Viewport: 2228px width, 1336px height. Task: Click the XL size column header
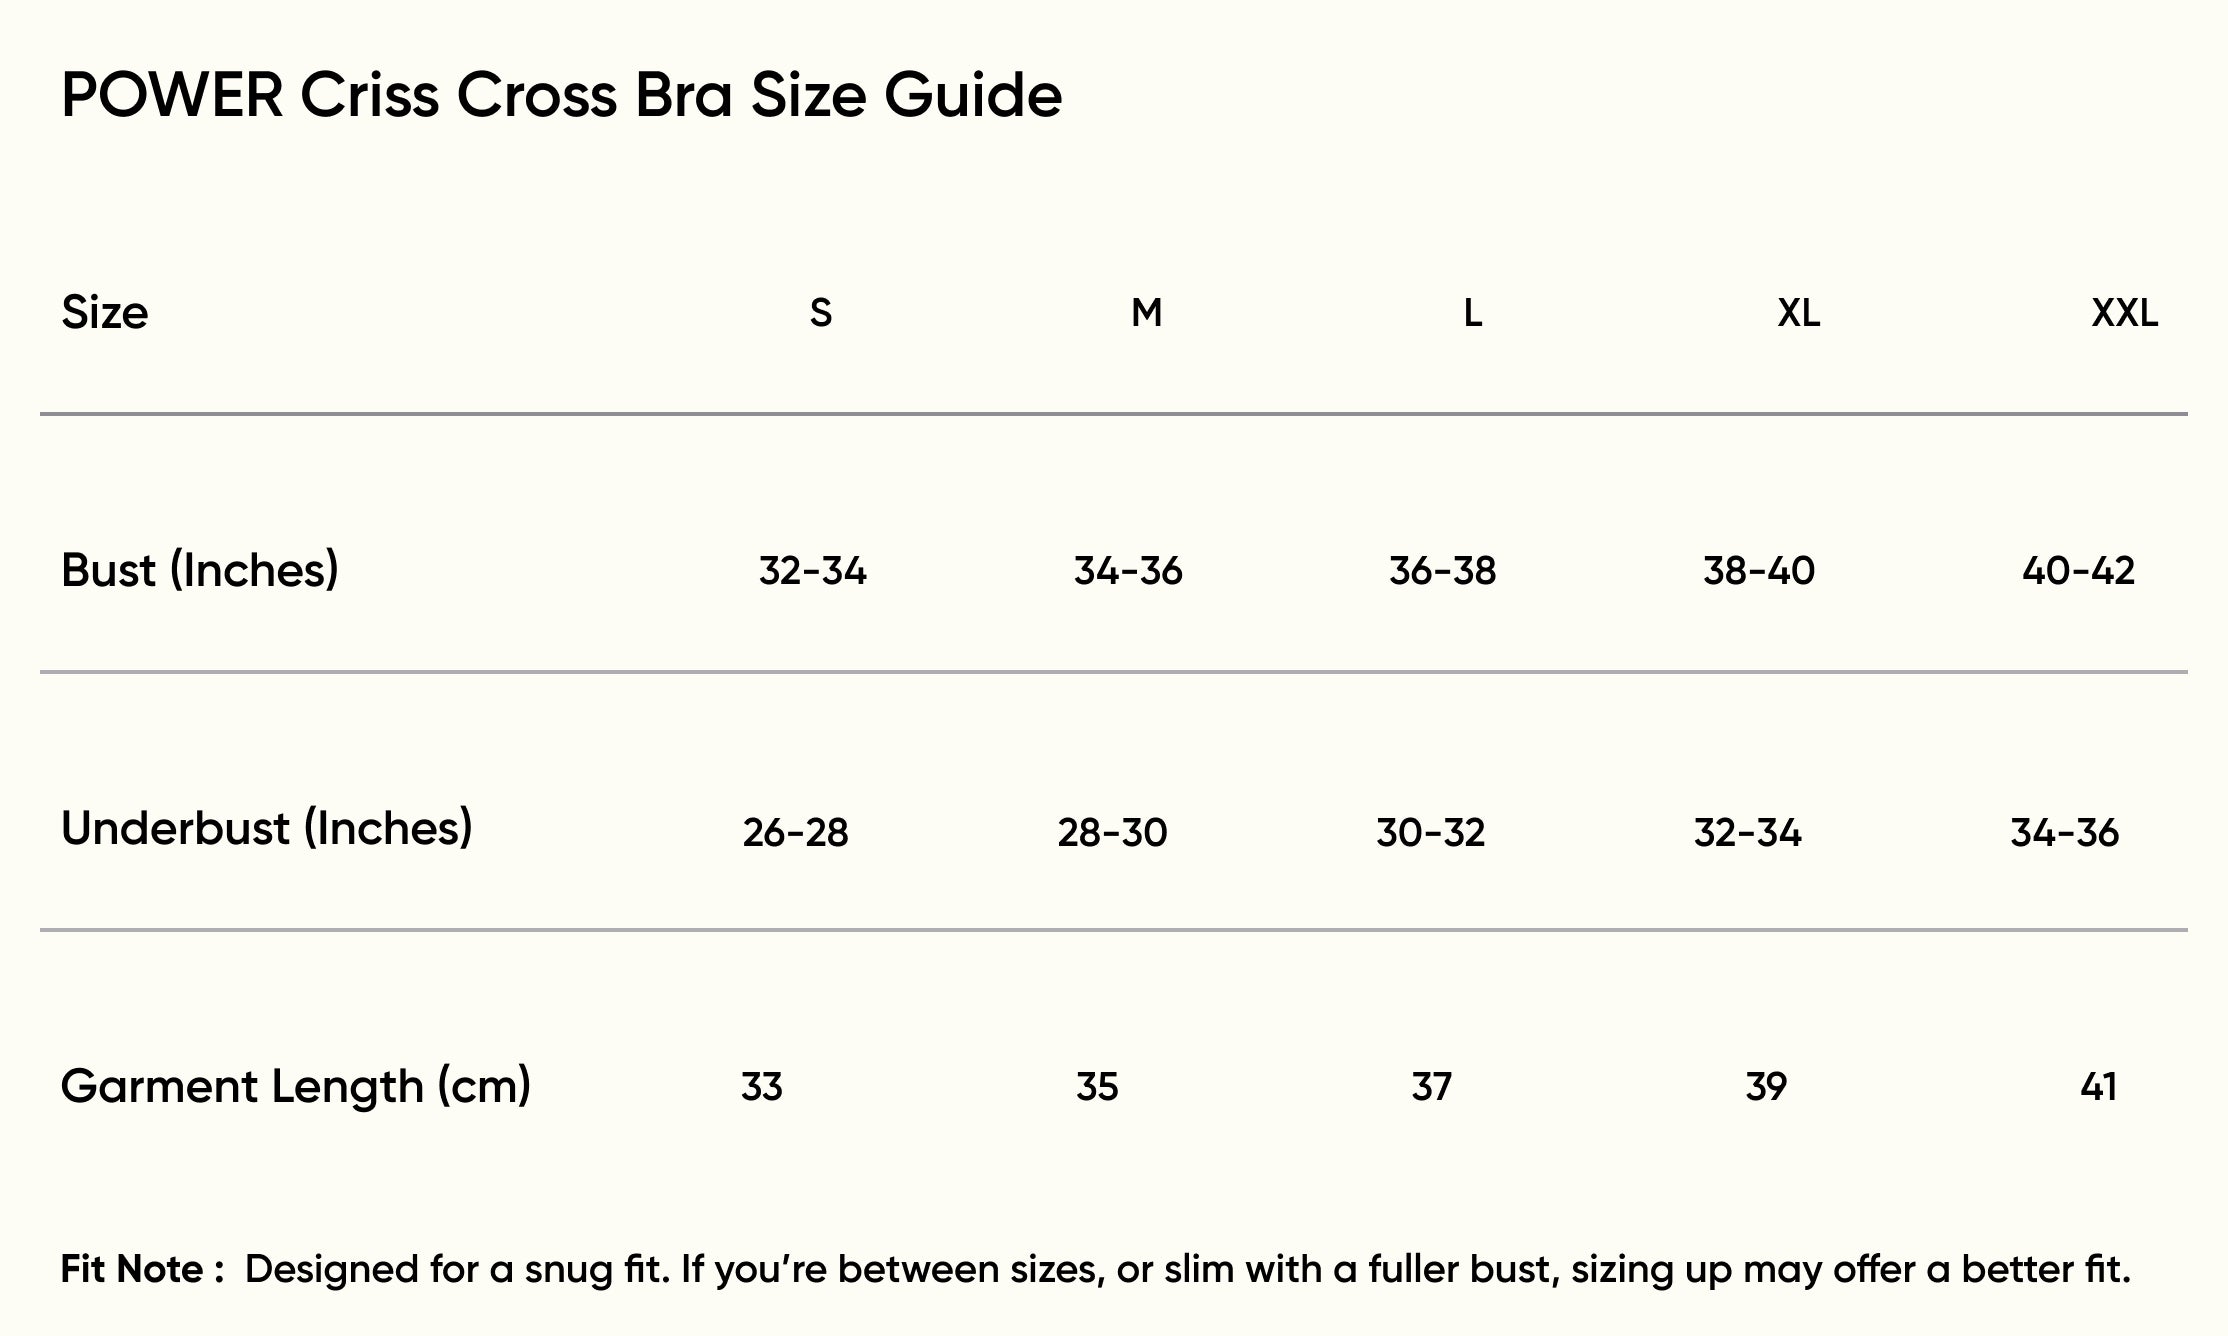coord(1798,313)
